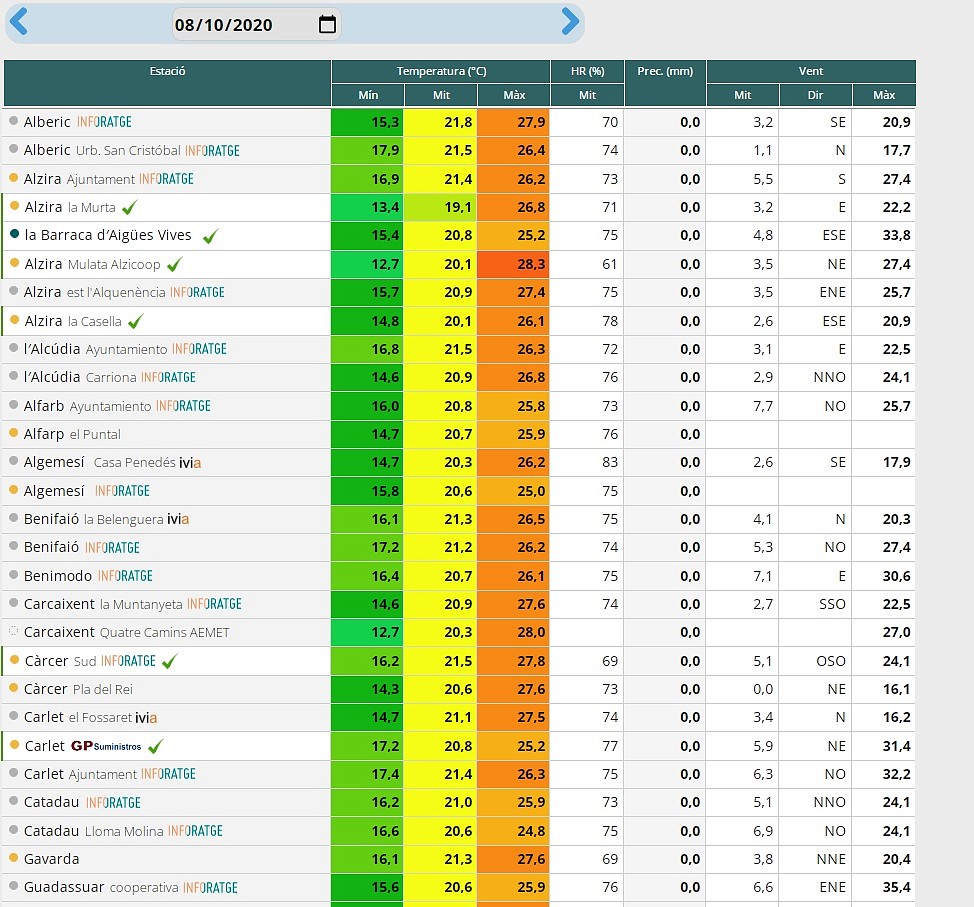Open the calendar date picker icon

[x=327, y=24]
